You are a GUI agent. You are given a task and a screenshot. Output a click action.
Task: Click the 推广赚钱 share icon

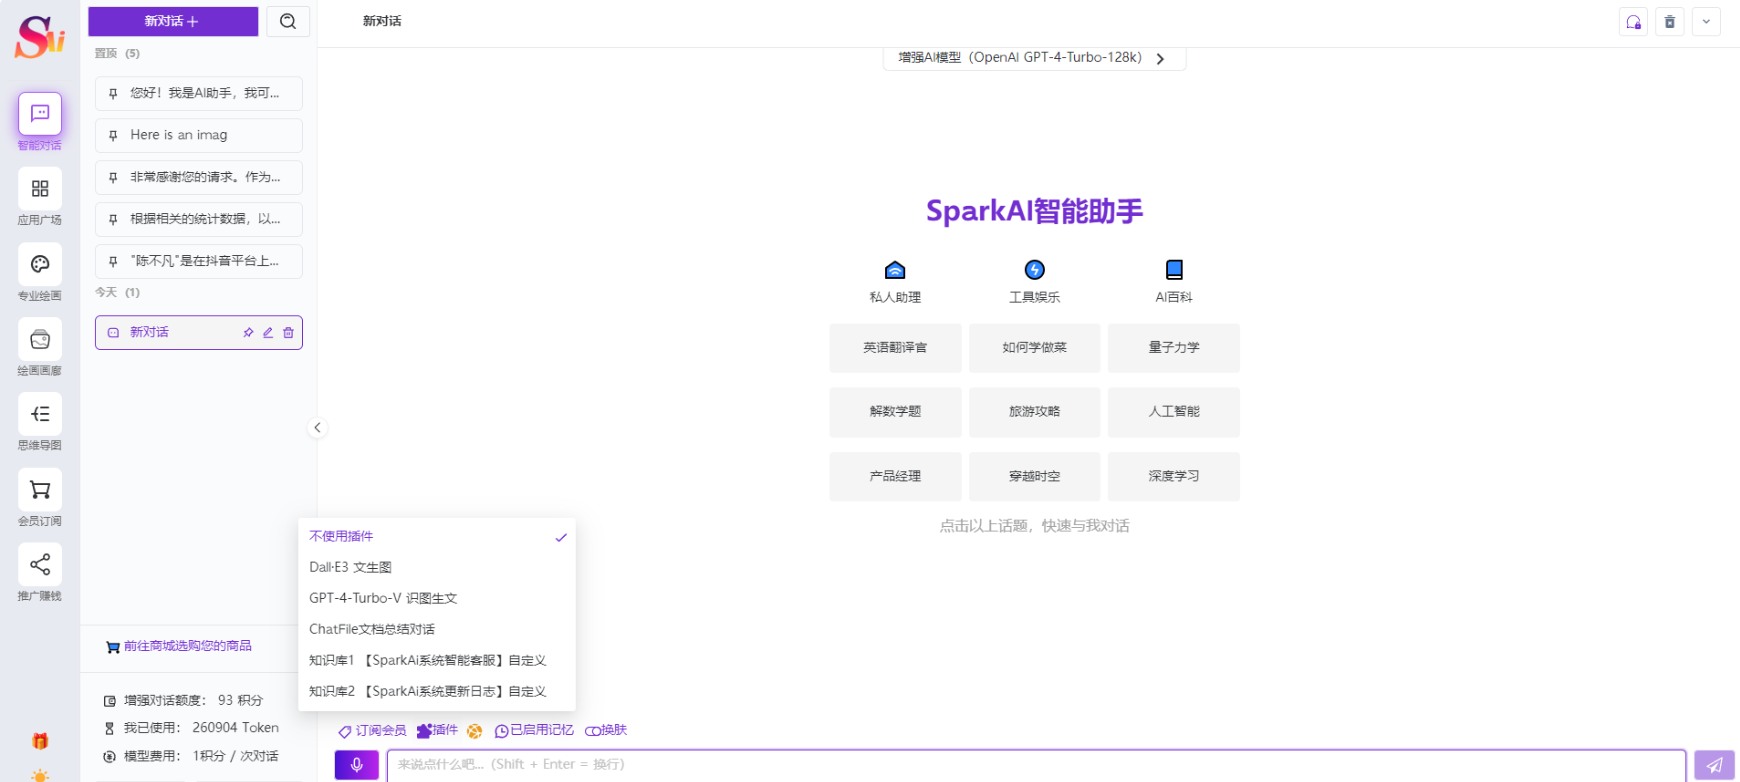point(40,565)
